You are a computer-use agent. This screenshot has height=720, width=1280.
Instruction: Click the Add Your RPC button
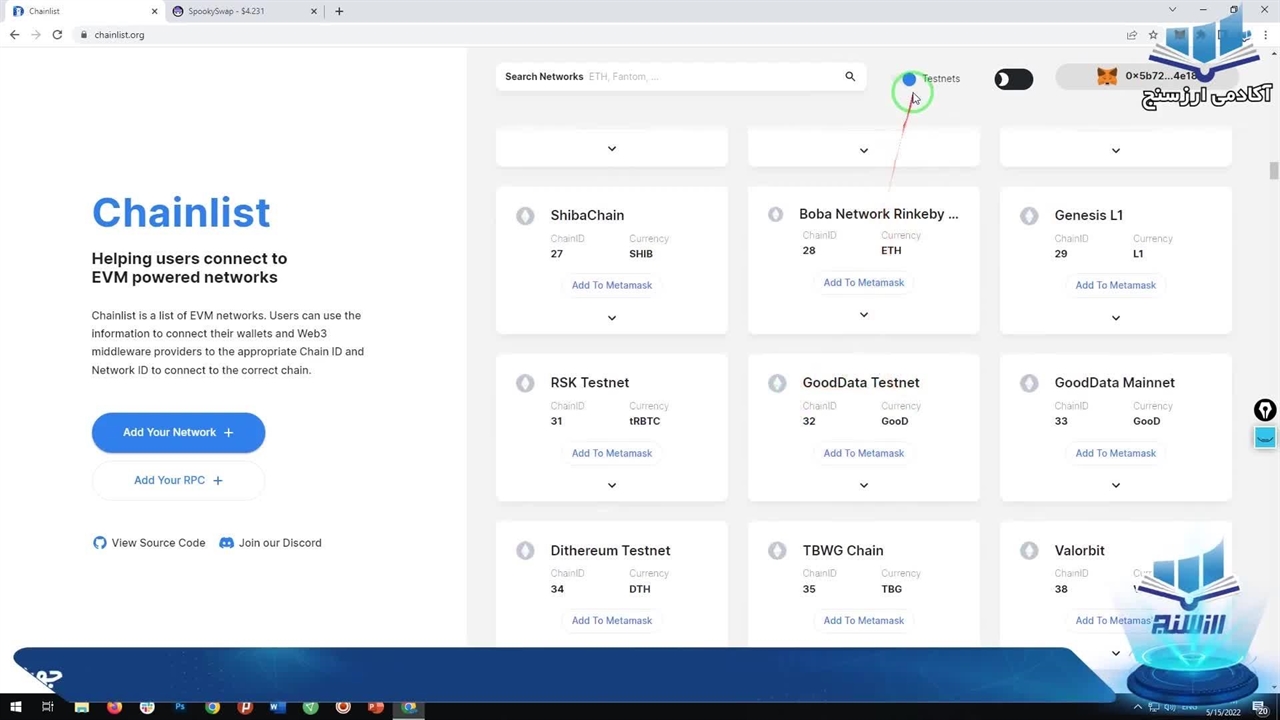(178, 480)
